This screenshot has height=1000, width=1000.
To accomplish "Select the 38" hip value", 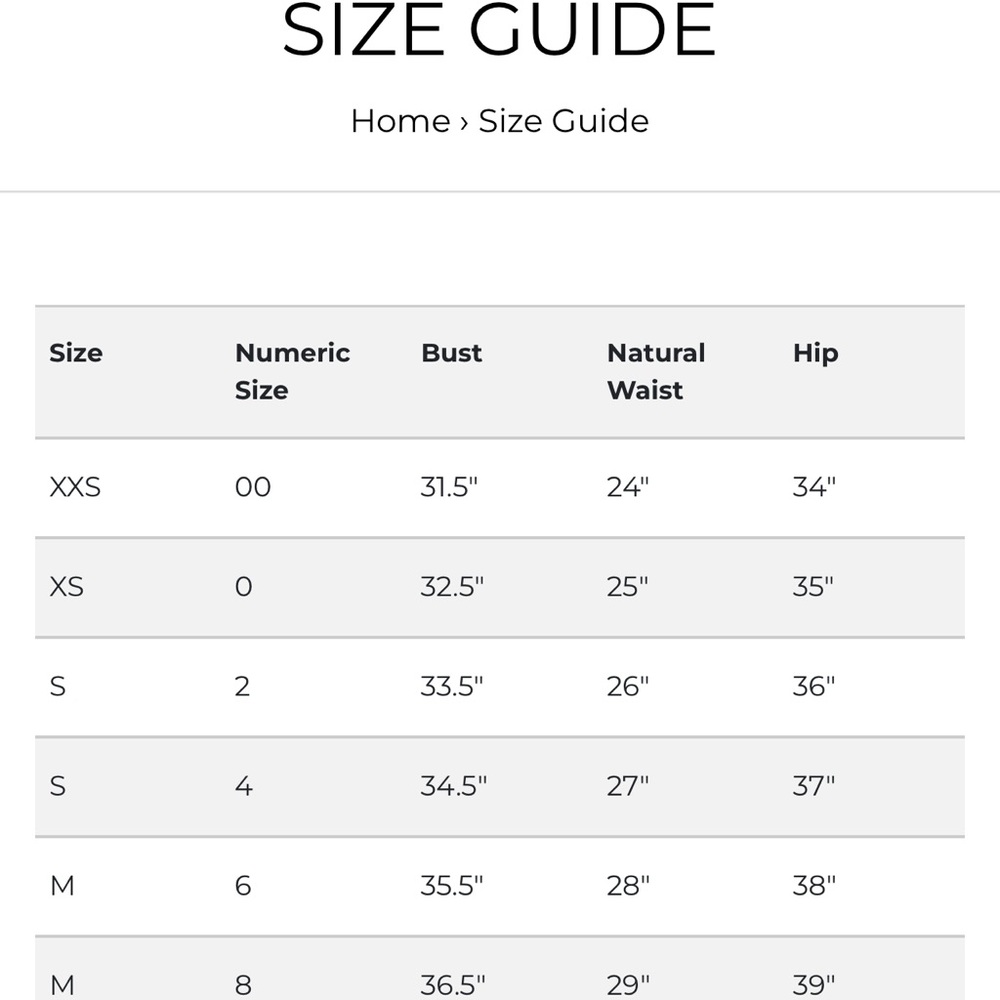I will click(x=814, y=886).
